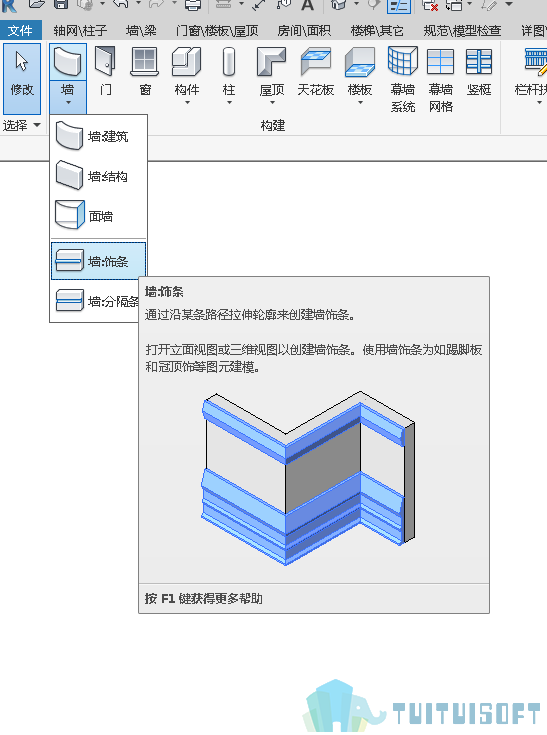Expand the 墙 wall dropdown arrow
547x735 pixels.
[x=68, y=102]
